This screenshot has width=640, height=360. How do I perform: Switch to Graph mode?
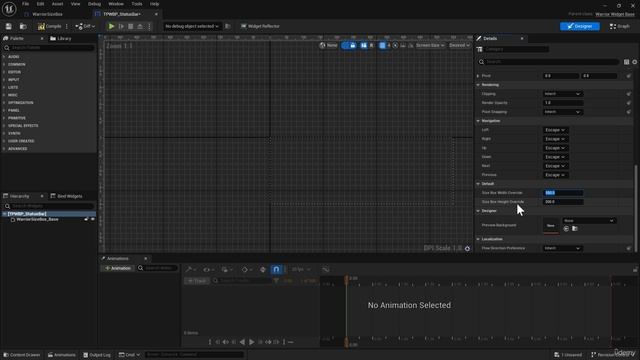click(x=620, y=26)
